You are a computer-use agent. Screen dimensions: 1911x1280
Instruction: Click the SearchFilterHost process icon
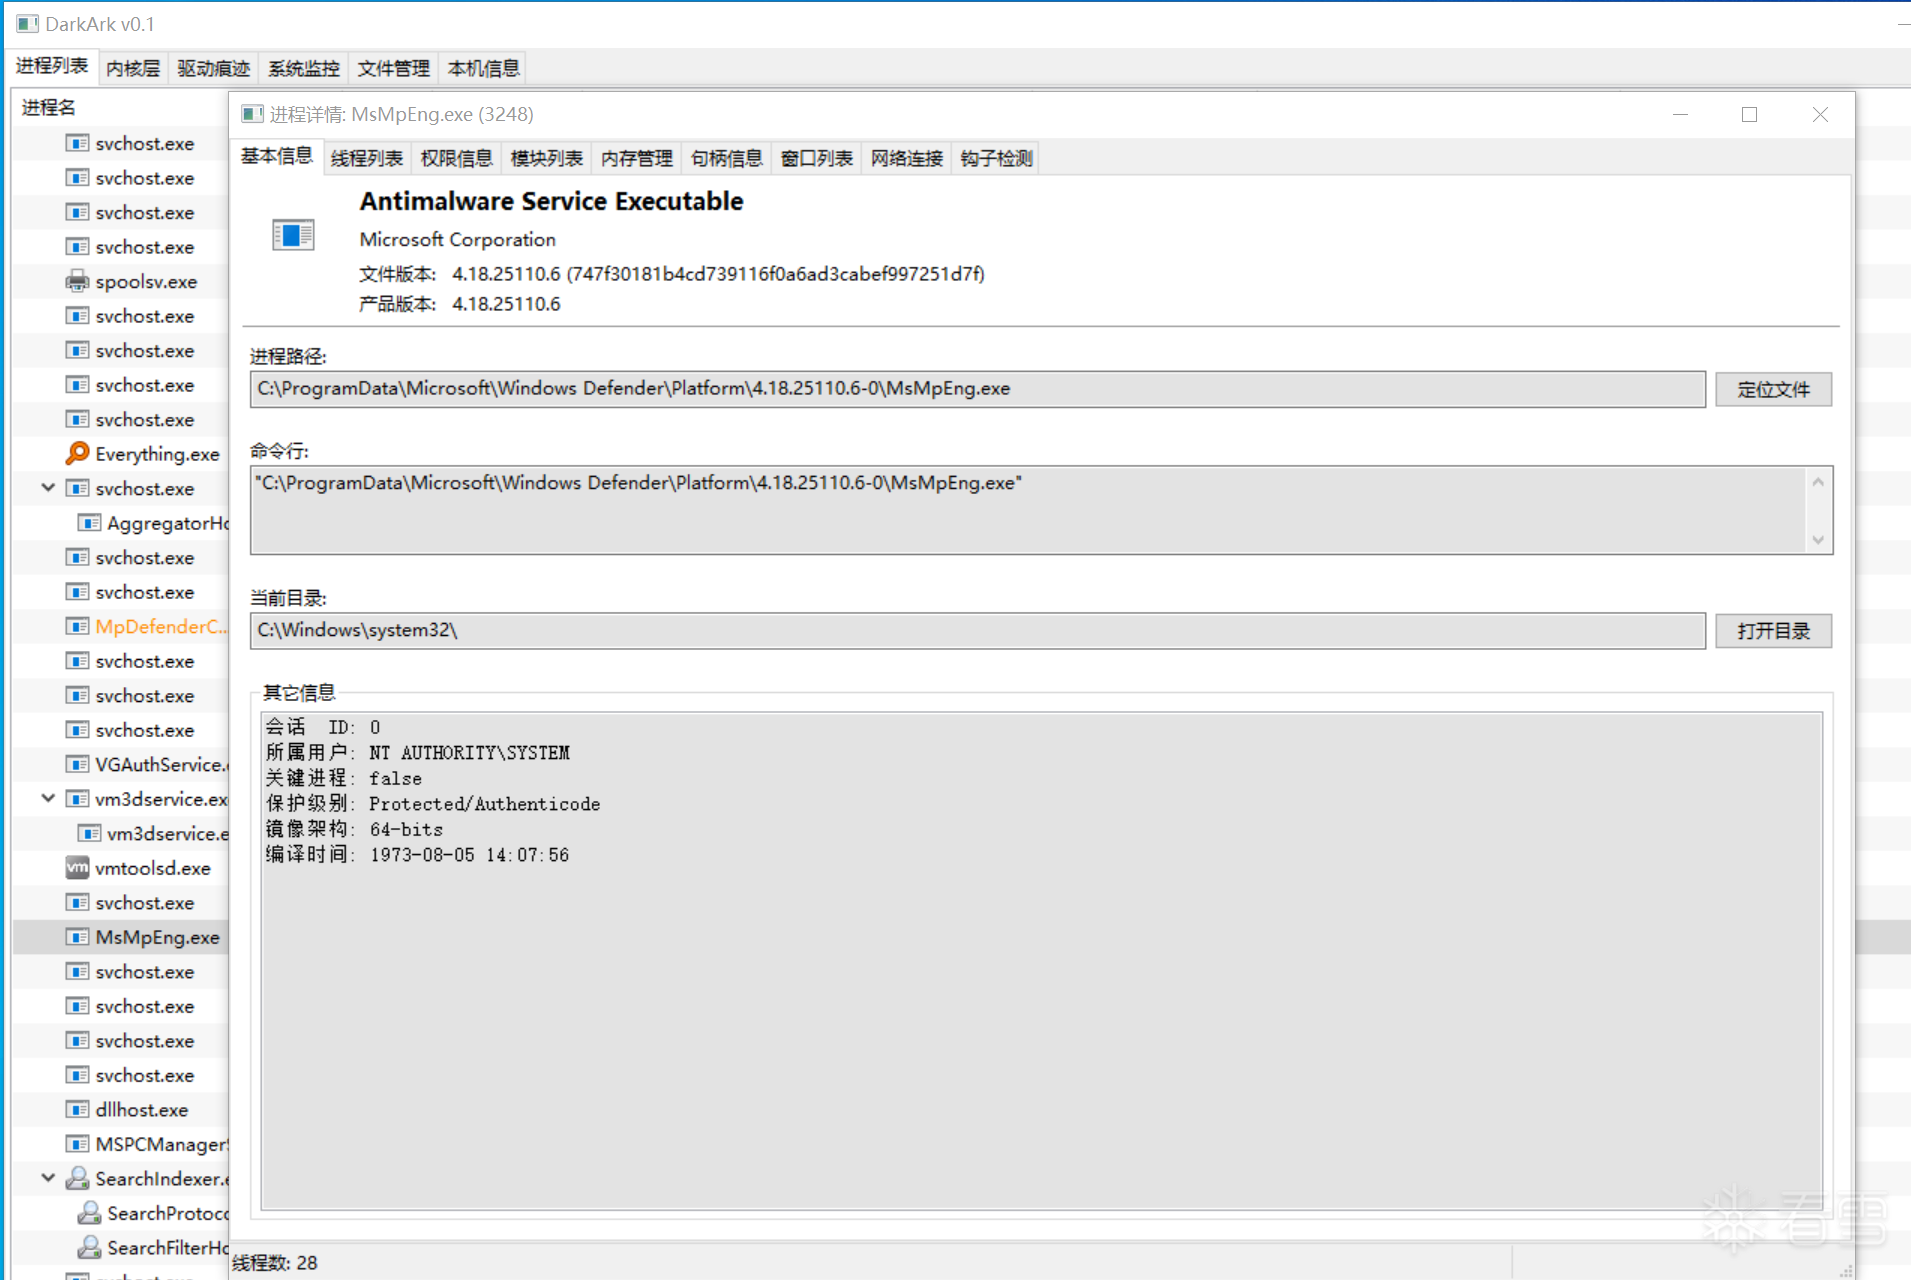click(x=89, y=1247)
